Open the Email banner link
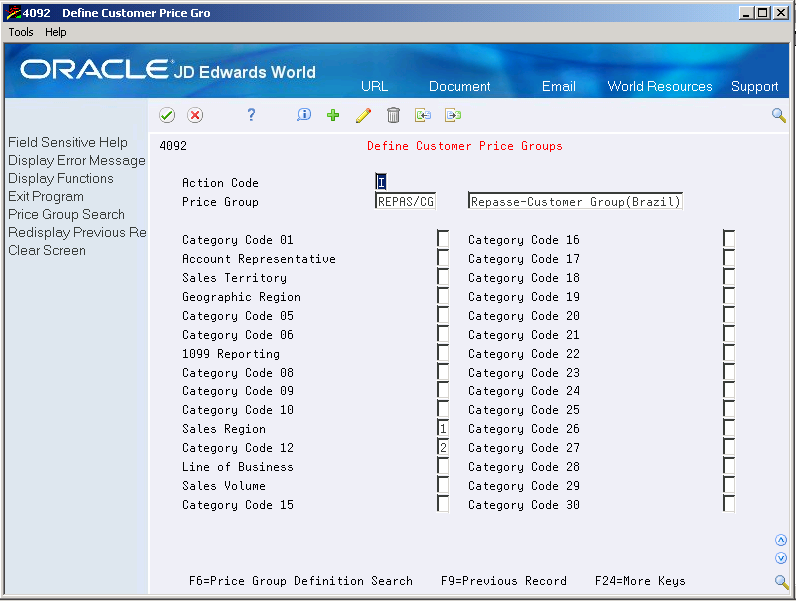Screen dimensions: 796x601 [559, 86]
